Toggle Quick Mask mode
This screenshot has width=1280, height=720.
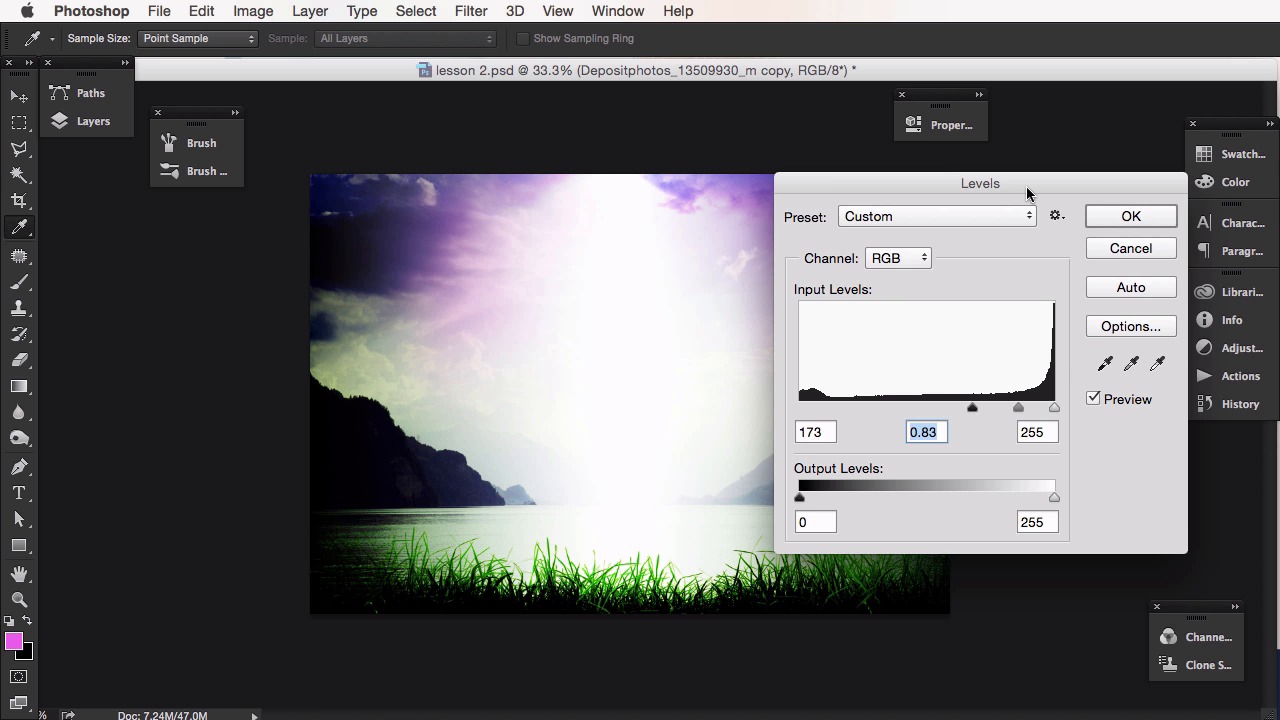19,677
